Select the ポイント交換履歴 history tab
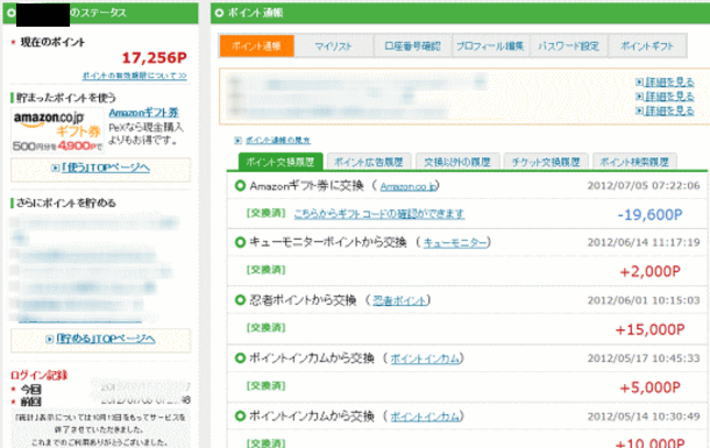Image resolution: width=710 pixels, height=448 pixels. 280,162
